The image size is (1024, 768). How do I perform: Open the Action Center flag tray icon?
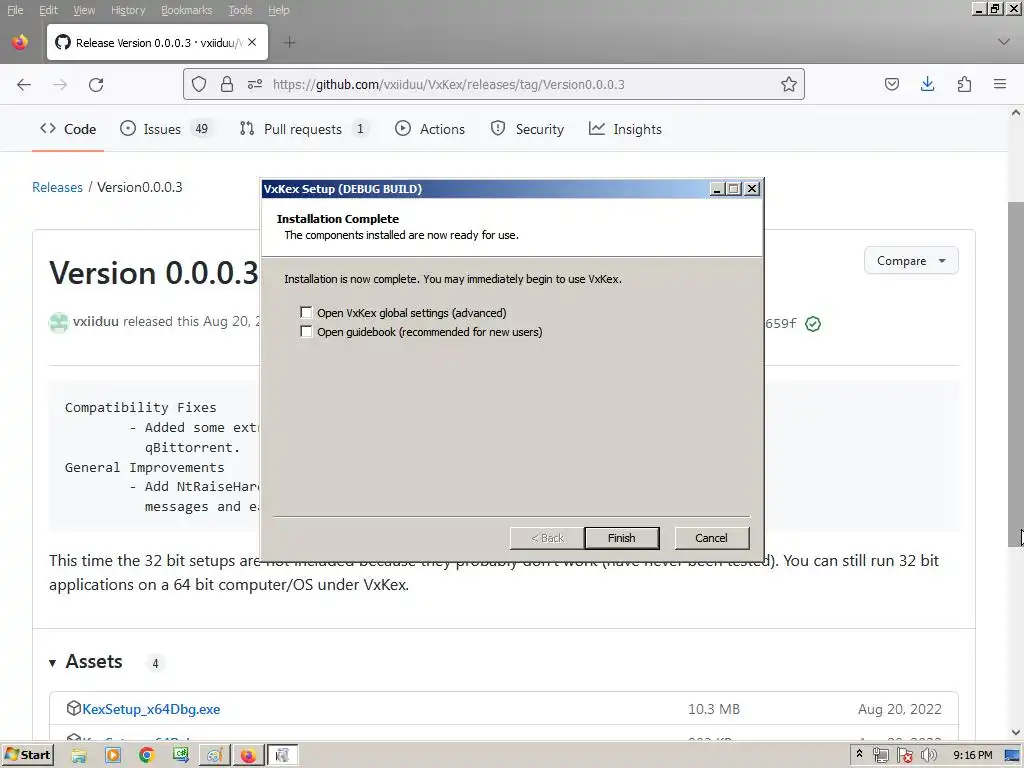(x=904, y=756)
